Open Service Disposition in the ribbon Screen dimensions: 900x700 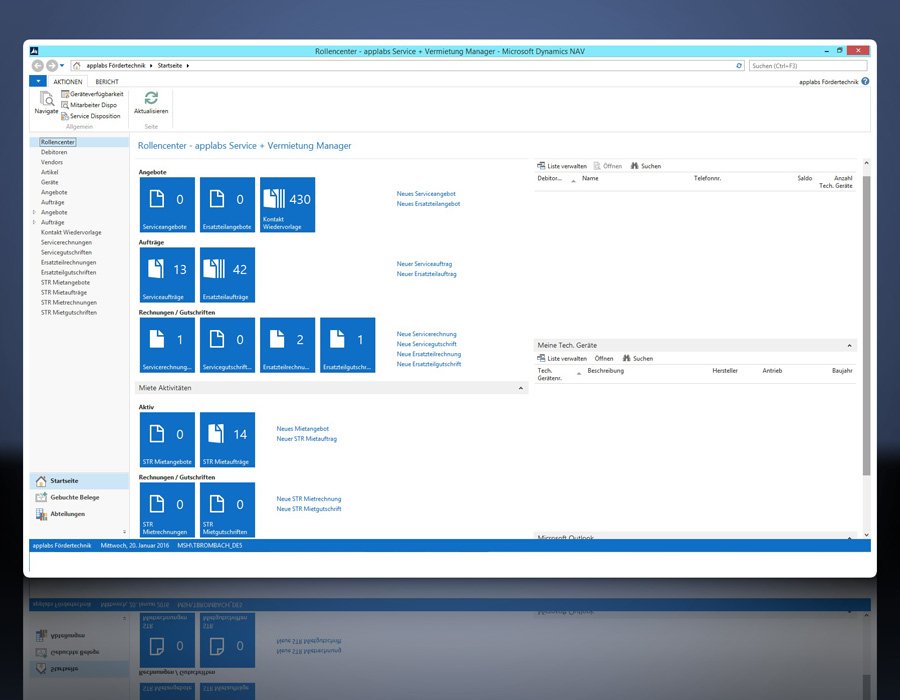[x=91, y=116]
